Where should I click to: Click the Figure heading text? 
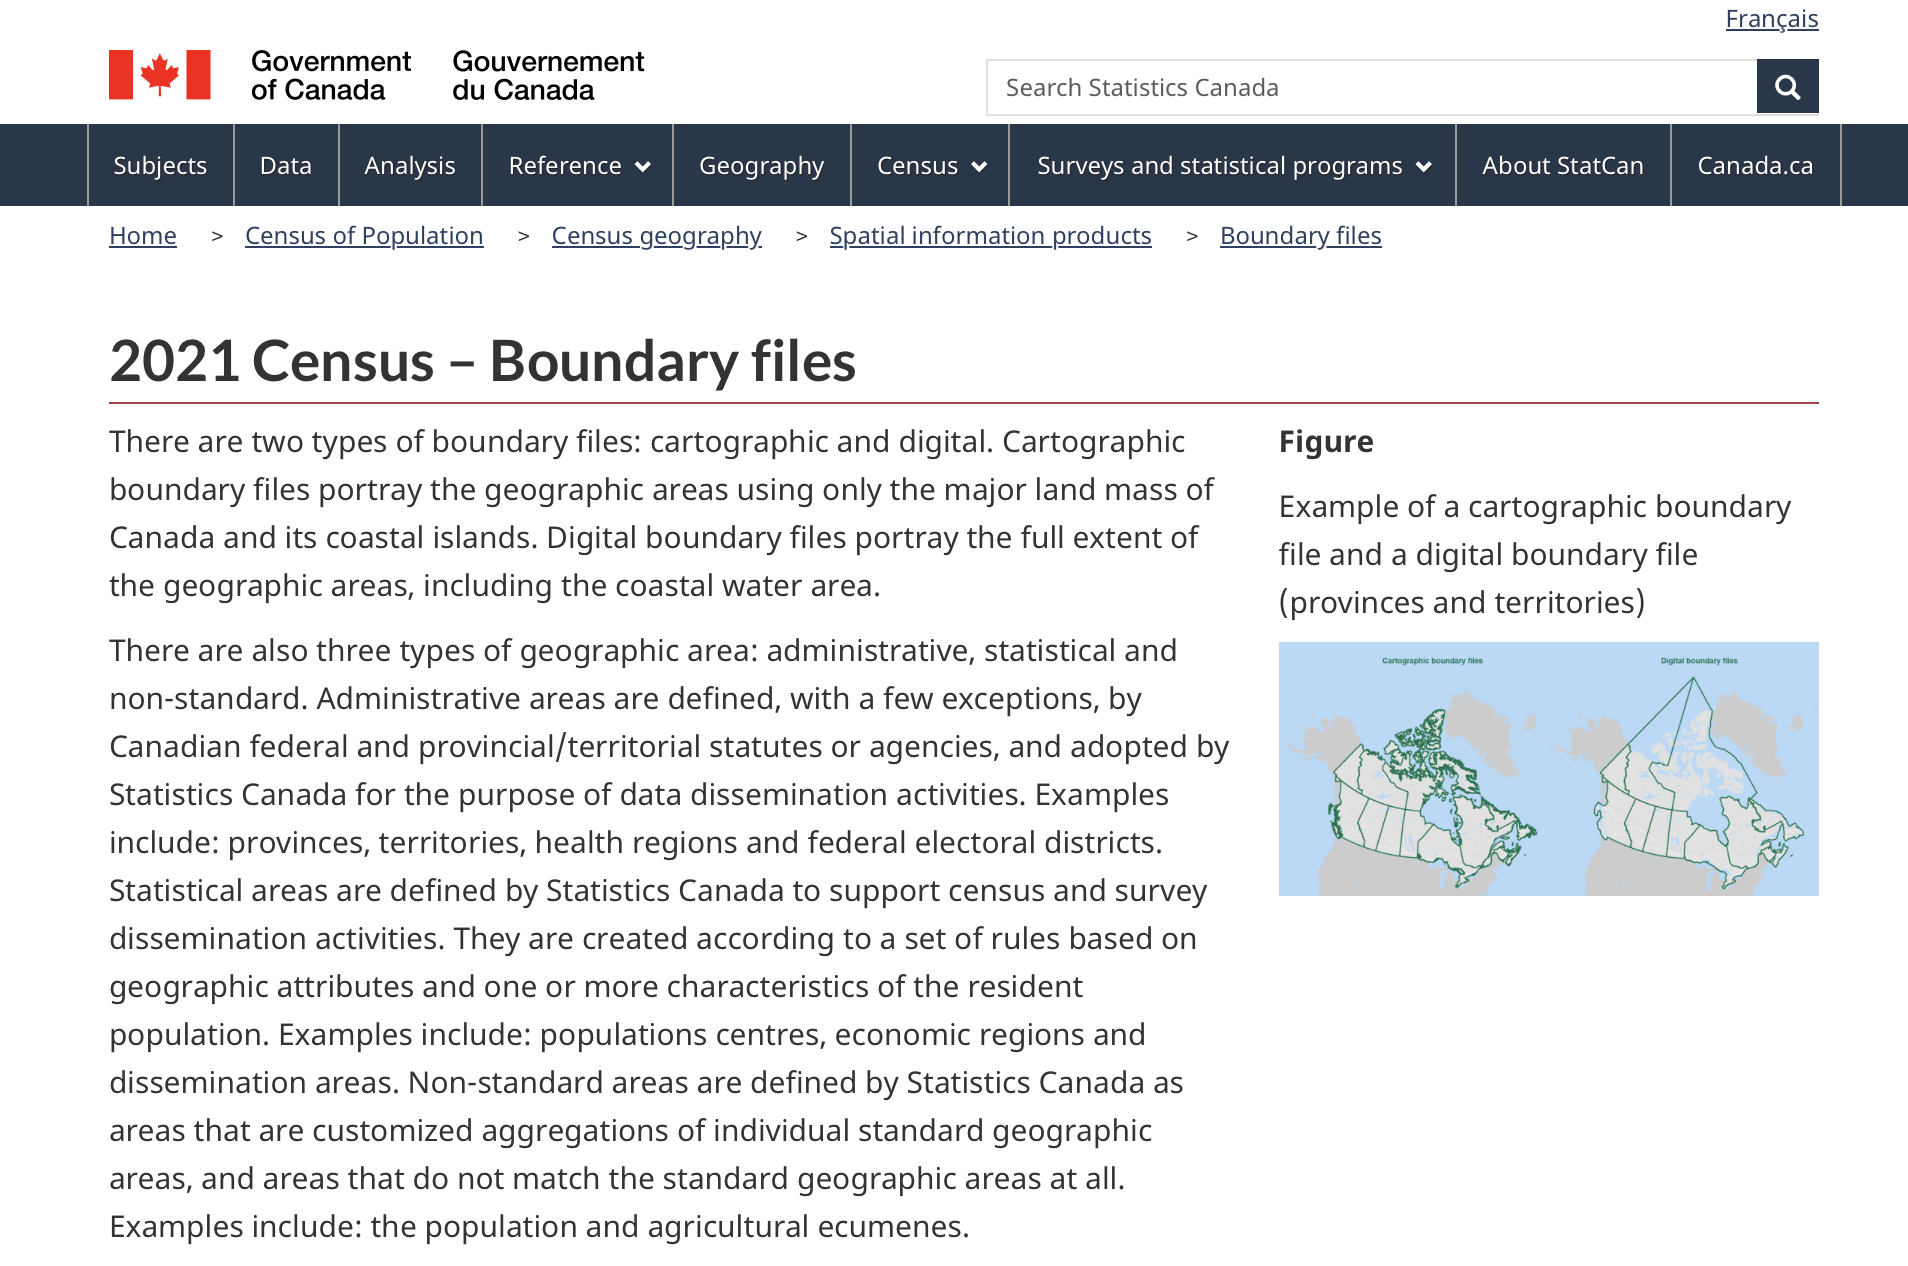click(x=1326, y=441)
